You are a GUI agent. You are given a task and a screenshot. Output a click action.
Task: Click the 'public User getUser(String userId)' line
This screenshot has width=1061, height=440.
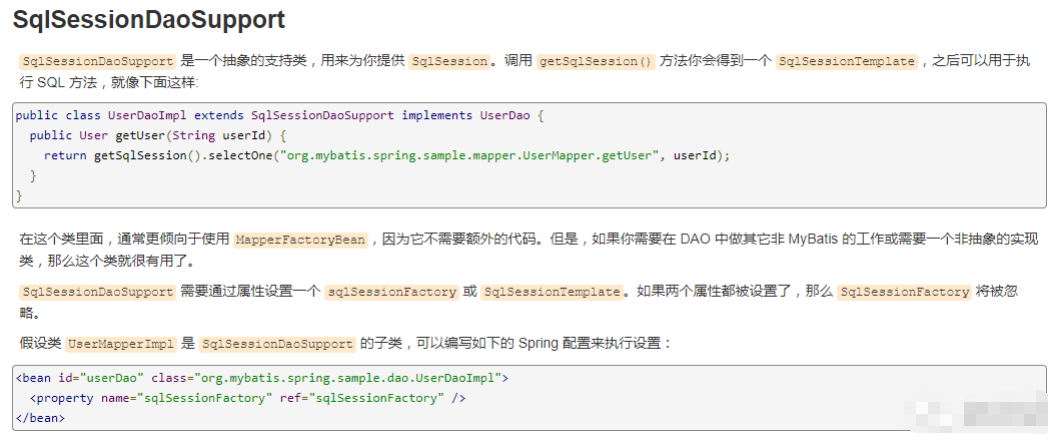pos(158,135)
